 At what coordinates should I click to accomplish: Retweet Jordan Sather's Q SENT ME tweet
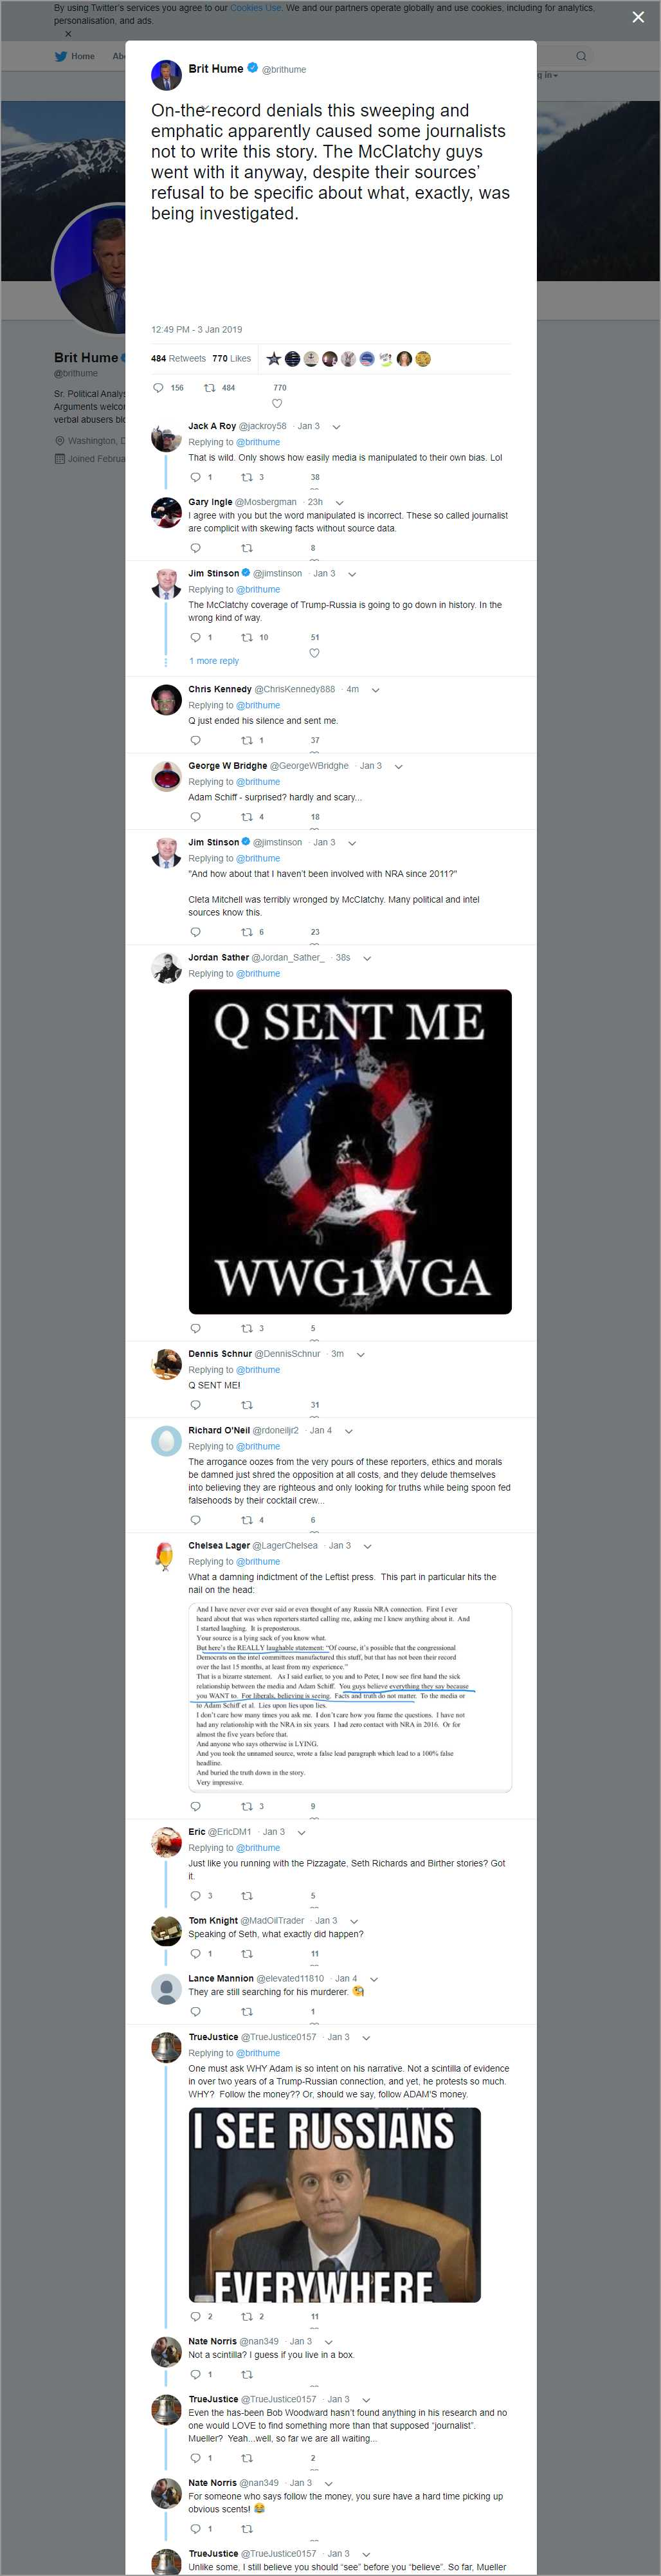[x=246, y=1328]
